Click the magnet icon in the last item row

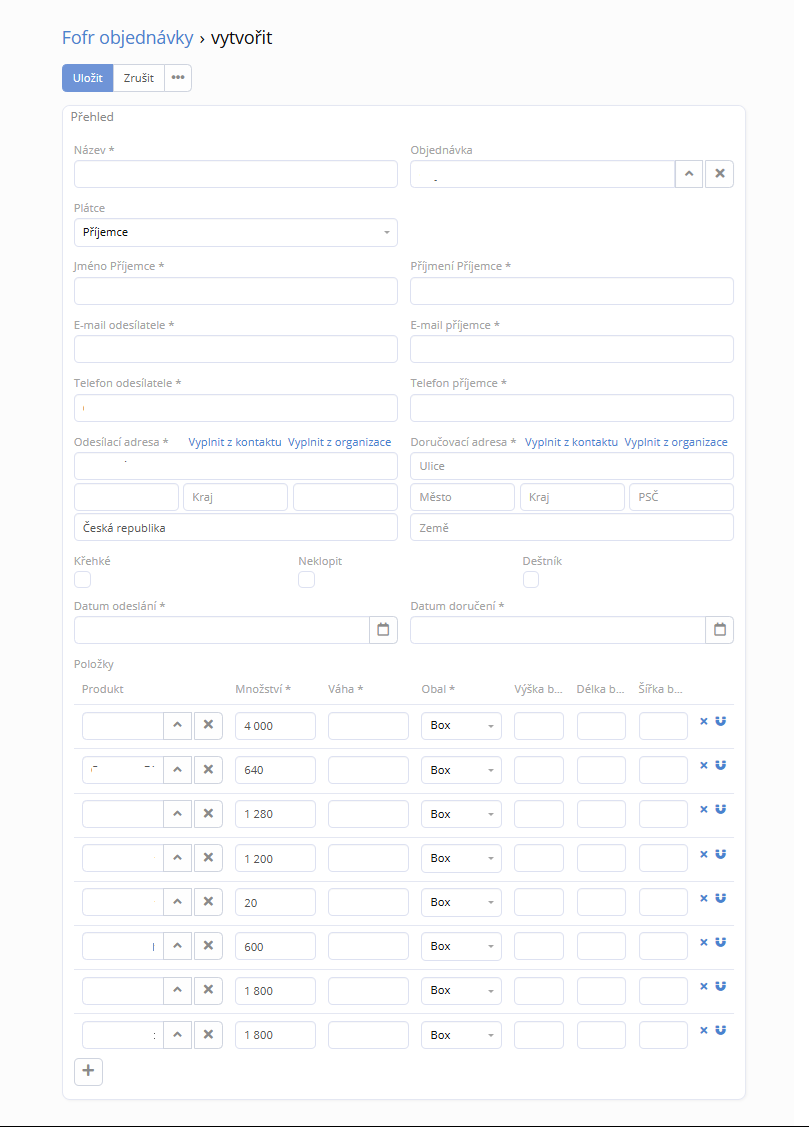[721, 1030]
